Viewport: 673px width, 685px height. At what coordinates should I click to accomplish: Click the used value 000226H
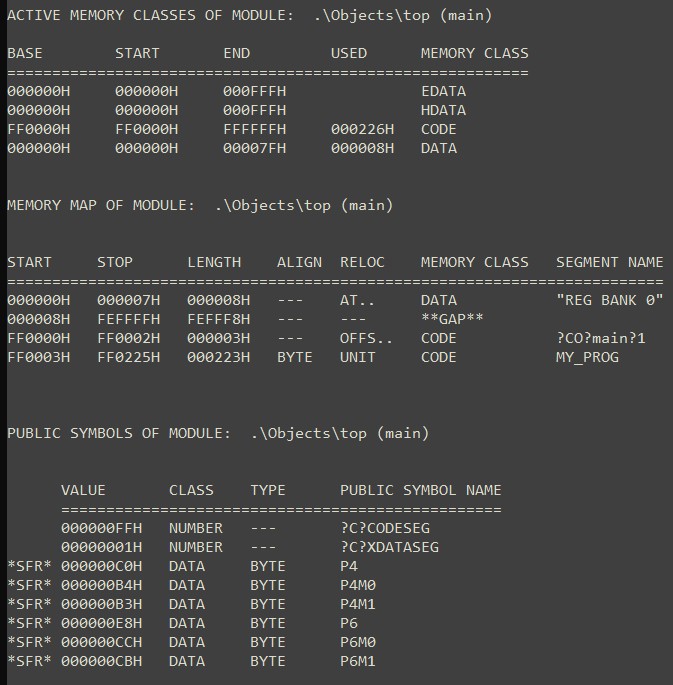pos(362,129)
